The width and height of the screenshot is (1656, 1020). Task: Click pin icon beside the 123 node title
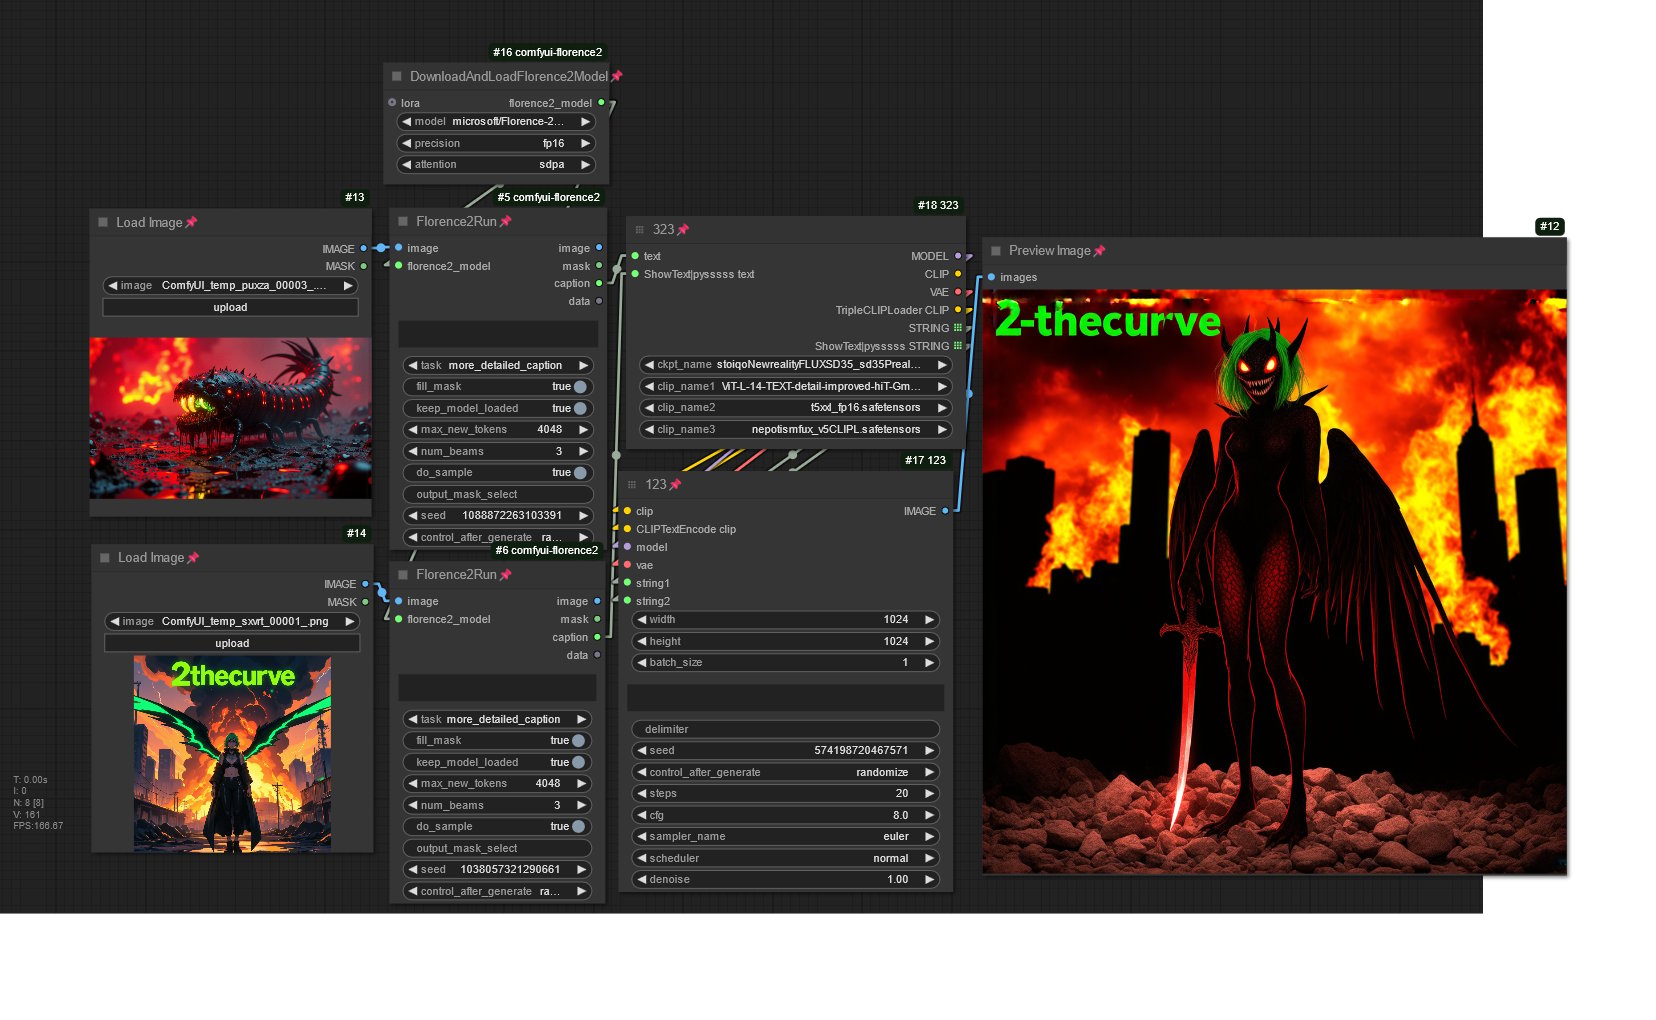[x=675, y=484]
